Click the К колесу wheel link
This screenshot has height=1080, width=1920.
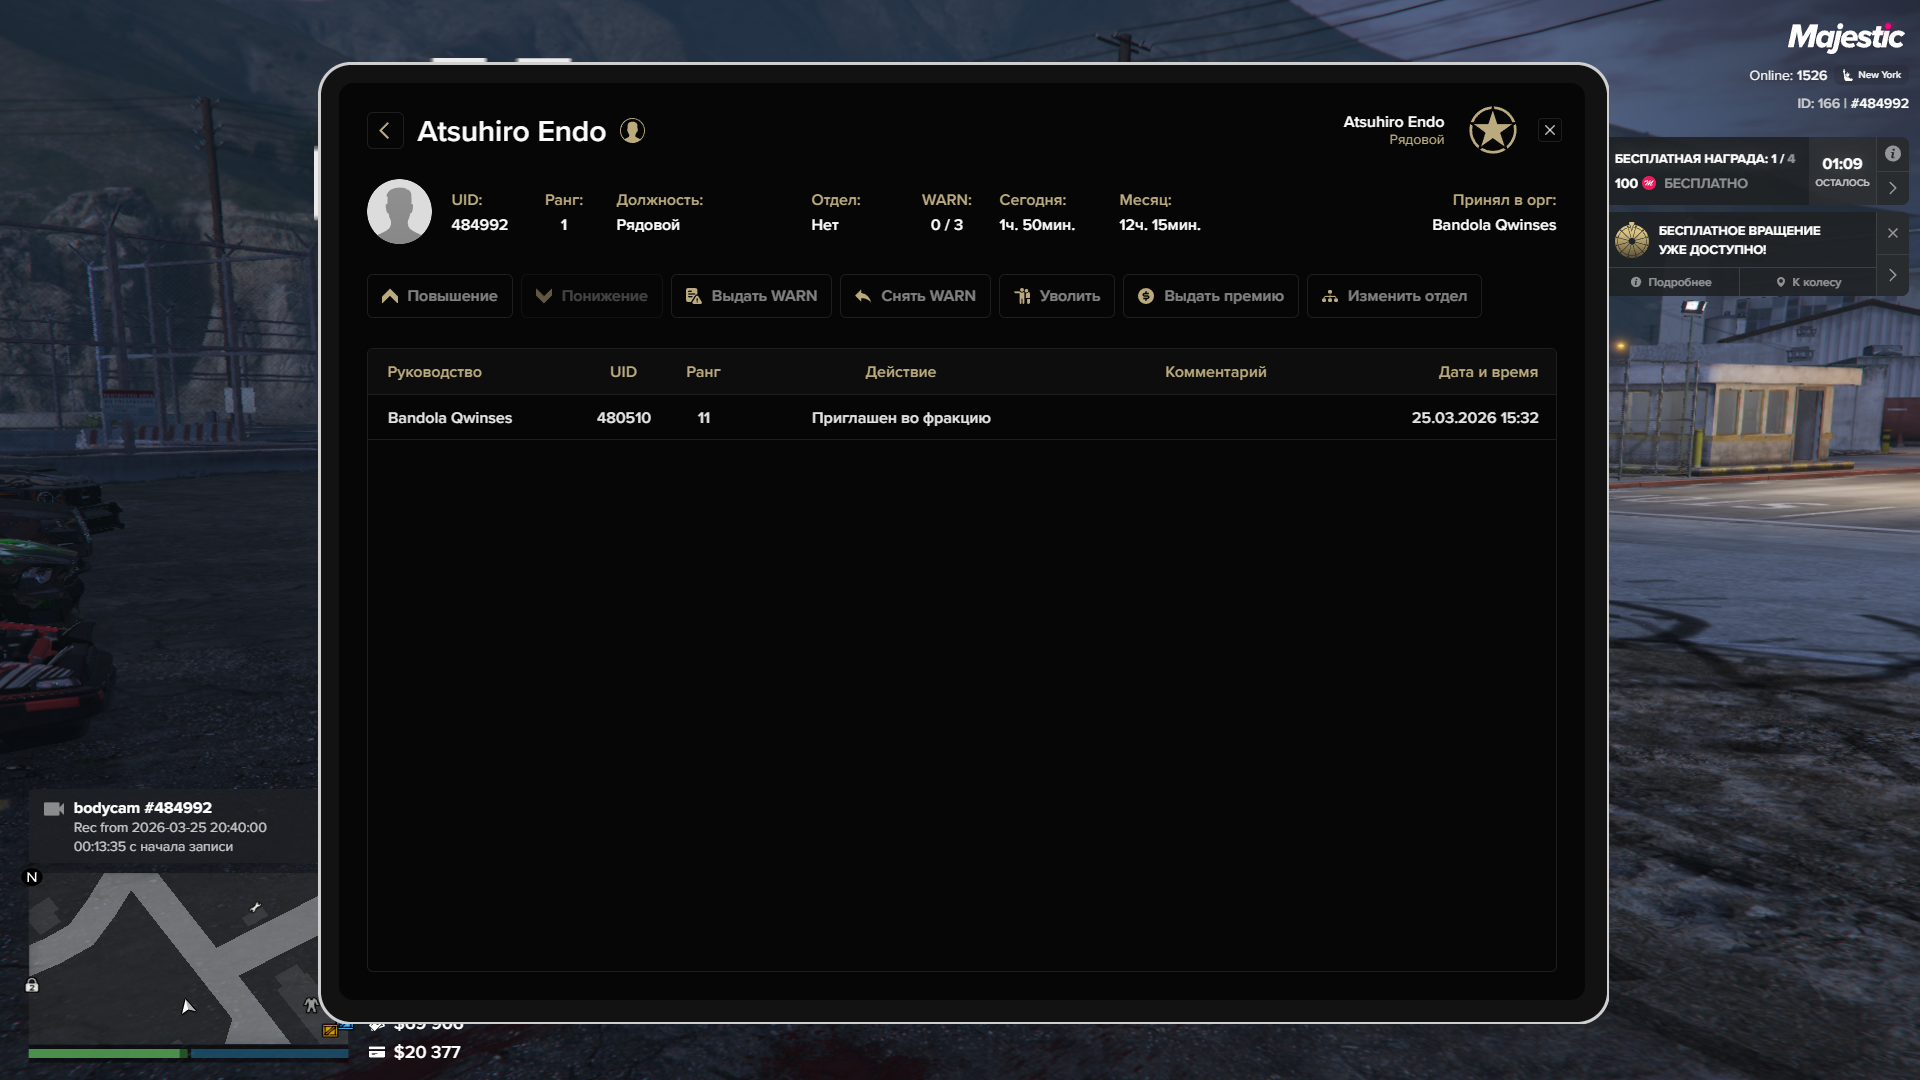click(1808, 283)
